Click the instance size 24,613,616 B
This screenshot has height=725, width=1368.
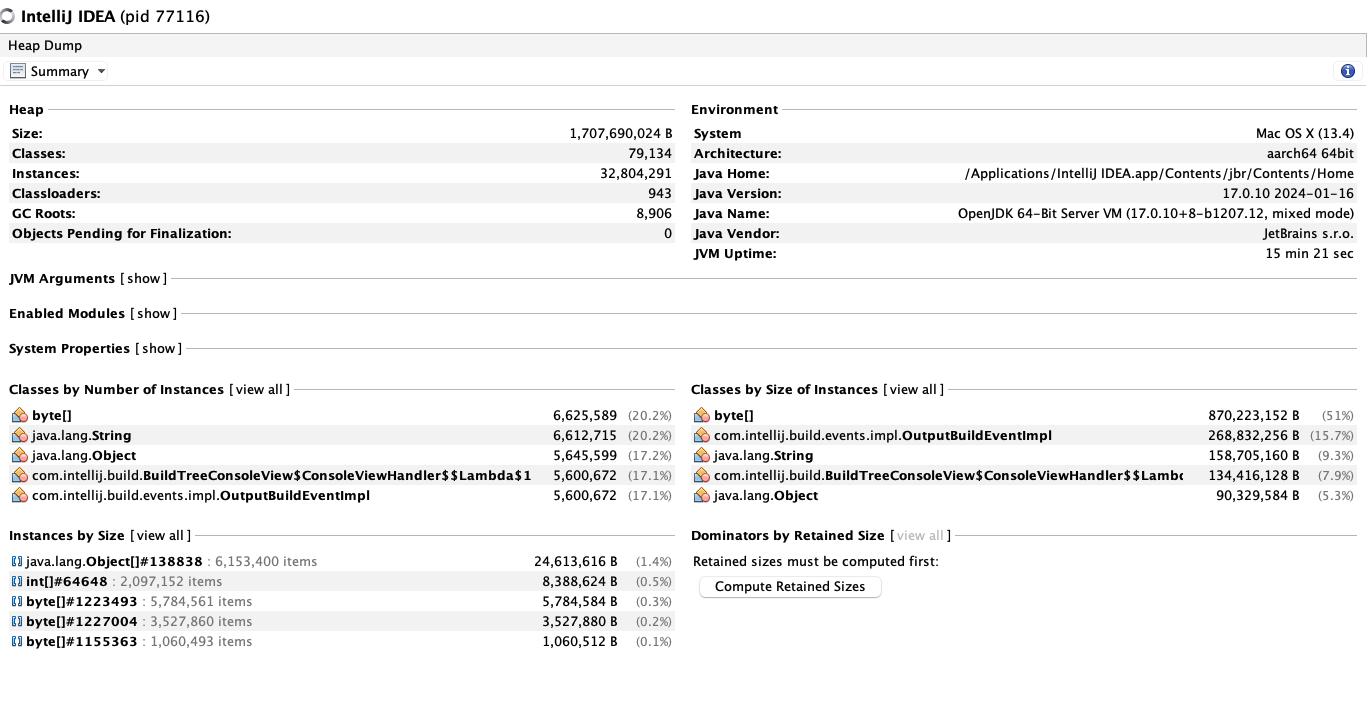coord(576,562)
